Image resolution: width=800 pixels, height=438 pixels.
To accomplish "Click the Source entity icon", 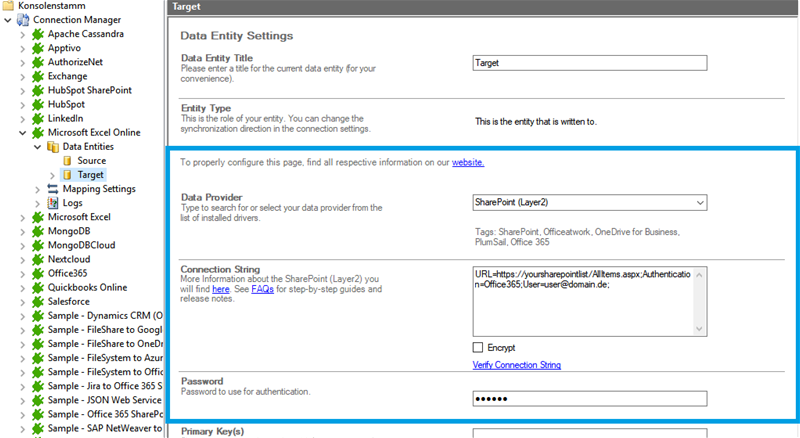I will click(x=67, y=160).
